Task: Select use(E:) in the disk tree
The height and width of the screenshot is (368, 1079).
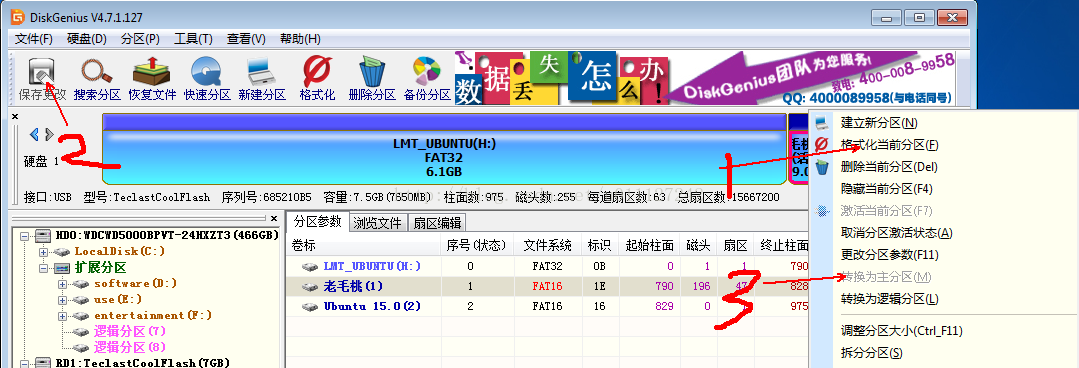Action: (x=118, y=299)
